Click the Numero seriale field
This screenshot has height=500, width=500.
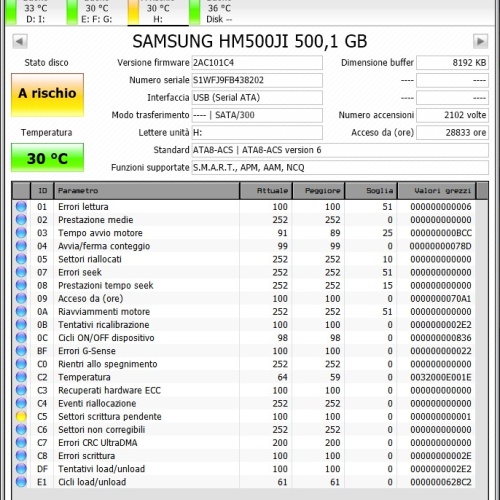click(257, 80)
